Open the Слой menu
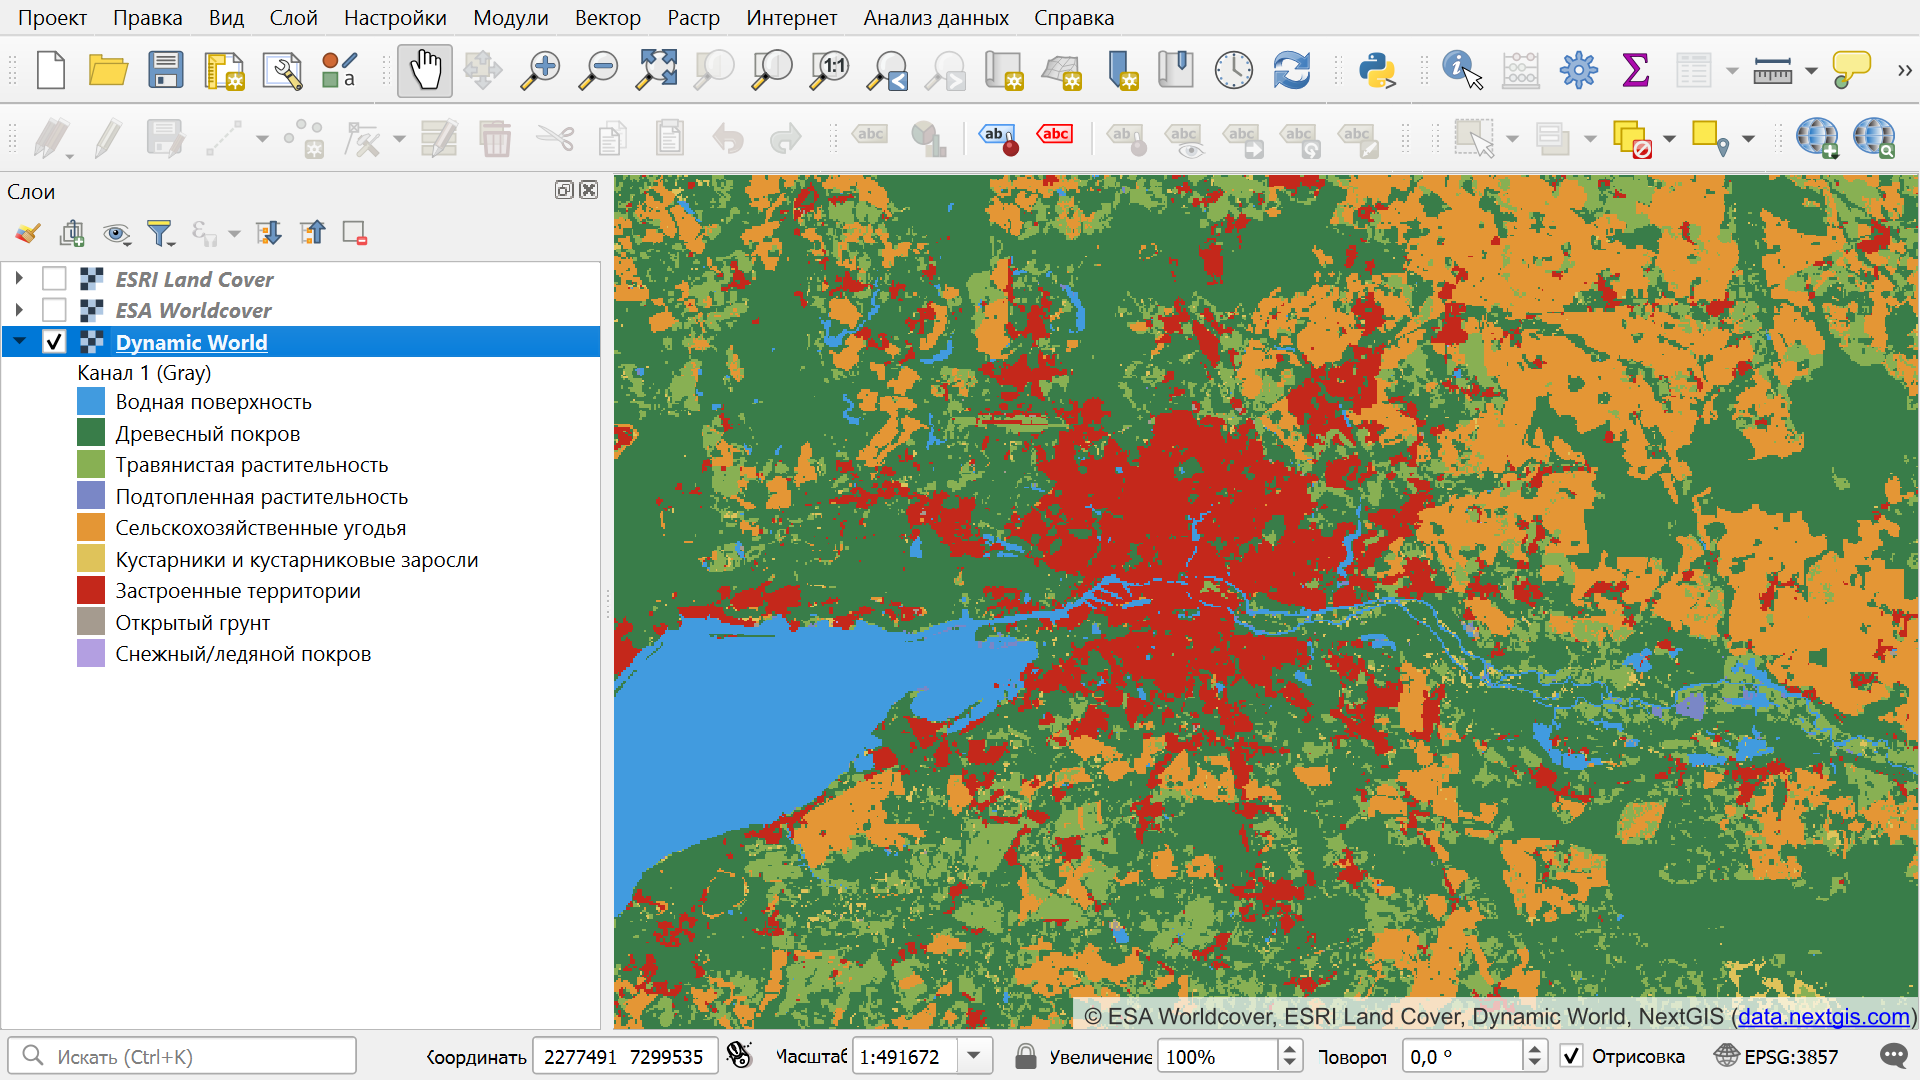Viewport: 1920px width, 1080px height. pyautogui.click(x=293, y=18)
